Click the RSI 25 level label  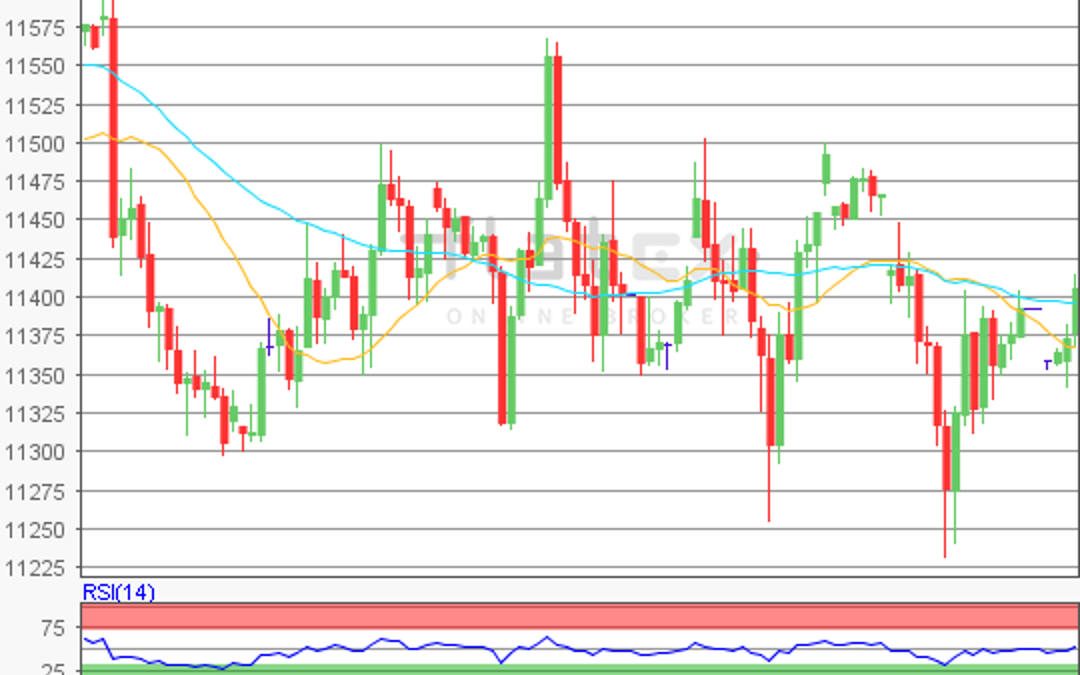[x=53, y=669]
